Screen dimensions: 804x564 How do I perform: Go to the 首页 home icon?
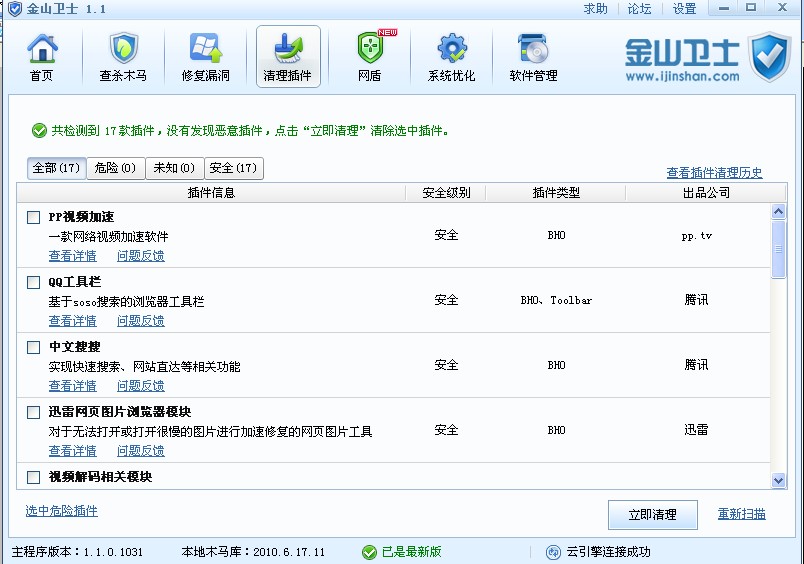tap(42, 56)
